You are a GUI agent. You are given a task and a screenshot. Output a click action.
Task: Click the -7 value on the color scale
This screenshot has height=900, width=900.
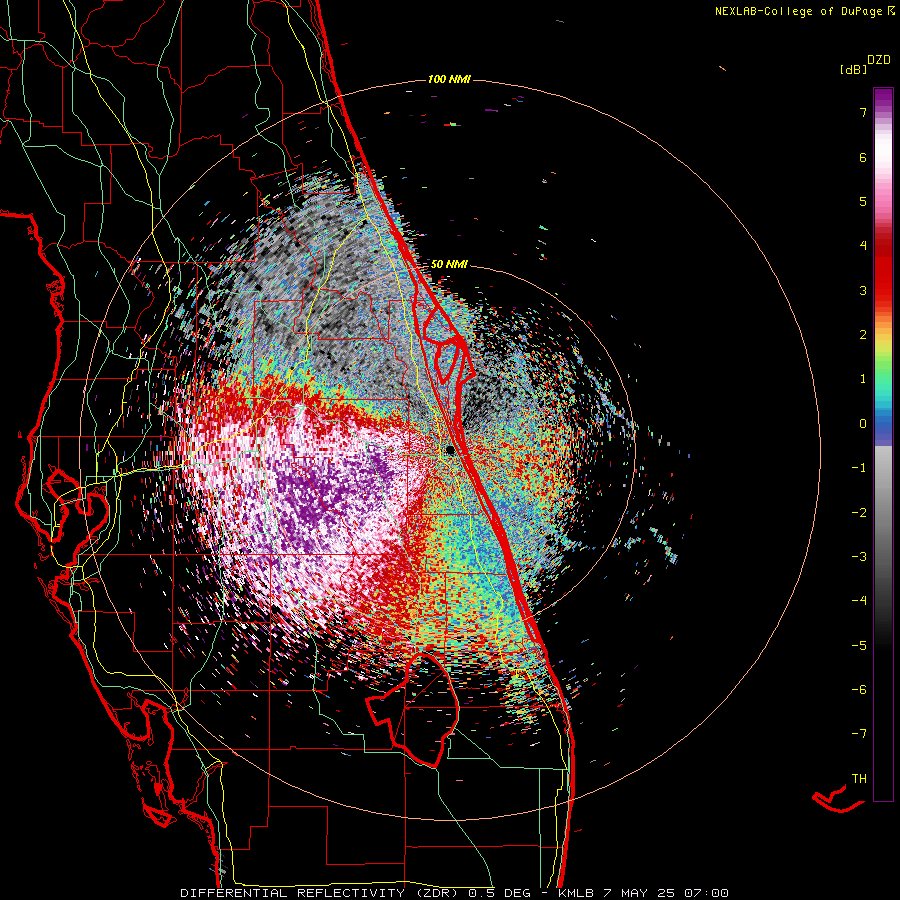(859, 734)
